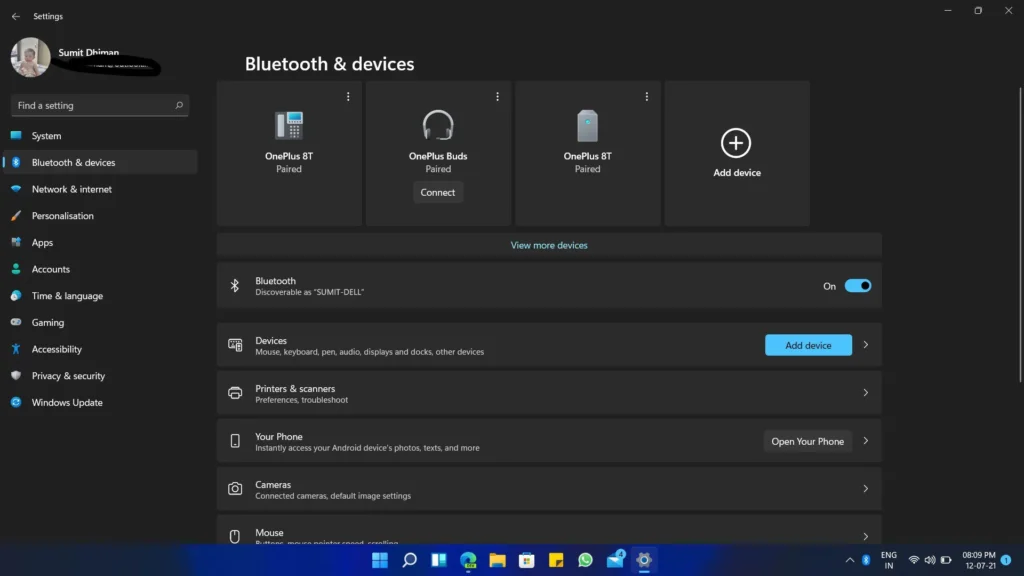This screenshot has height=576, width=1024.
Task: Connect the OnePlus Buds
Action: pyautogui.click(x=438, y=193)
